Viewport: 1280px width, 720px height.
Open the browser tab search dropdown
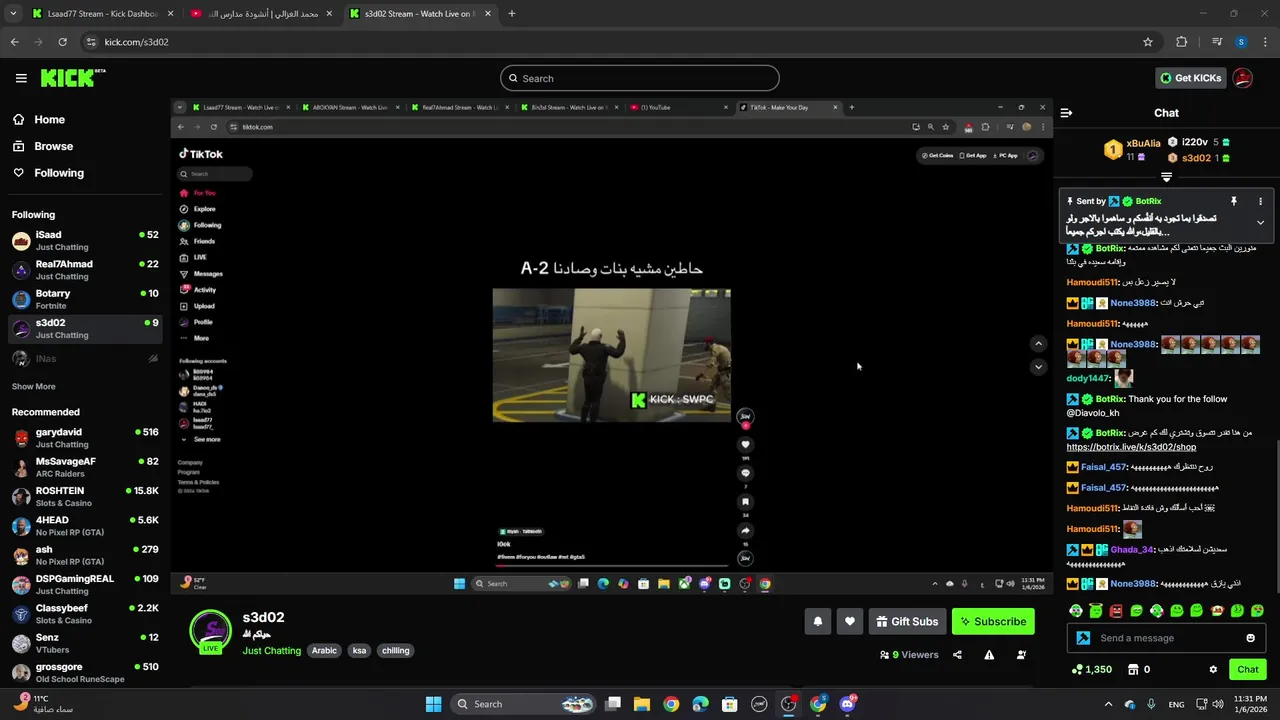pyautogui.click(x=13, y=14)
